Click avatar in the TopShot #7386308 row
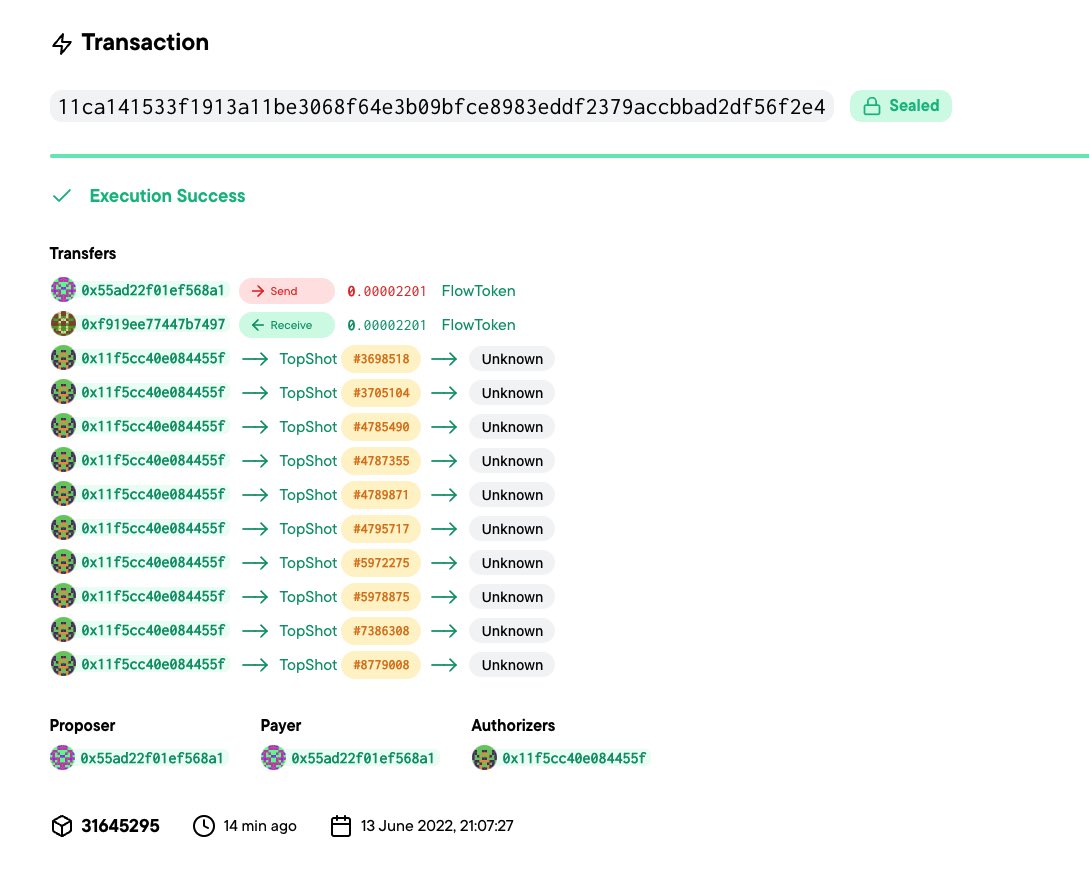The width and height of the screenshot is (1089, 871). [63, 629]
